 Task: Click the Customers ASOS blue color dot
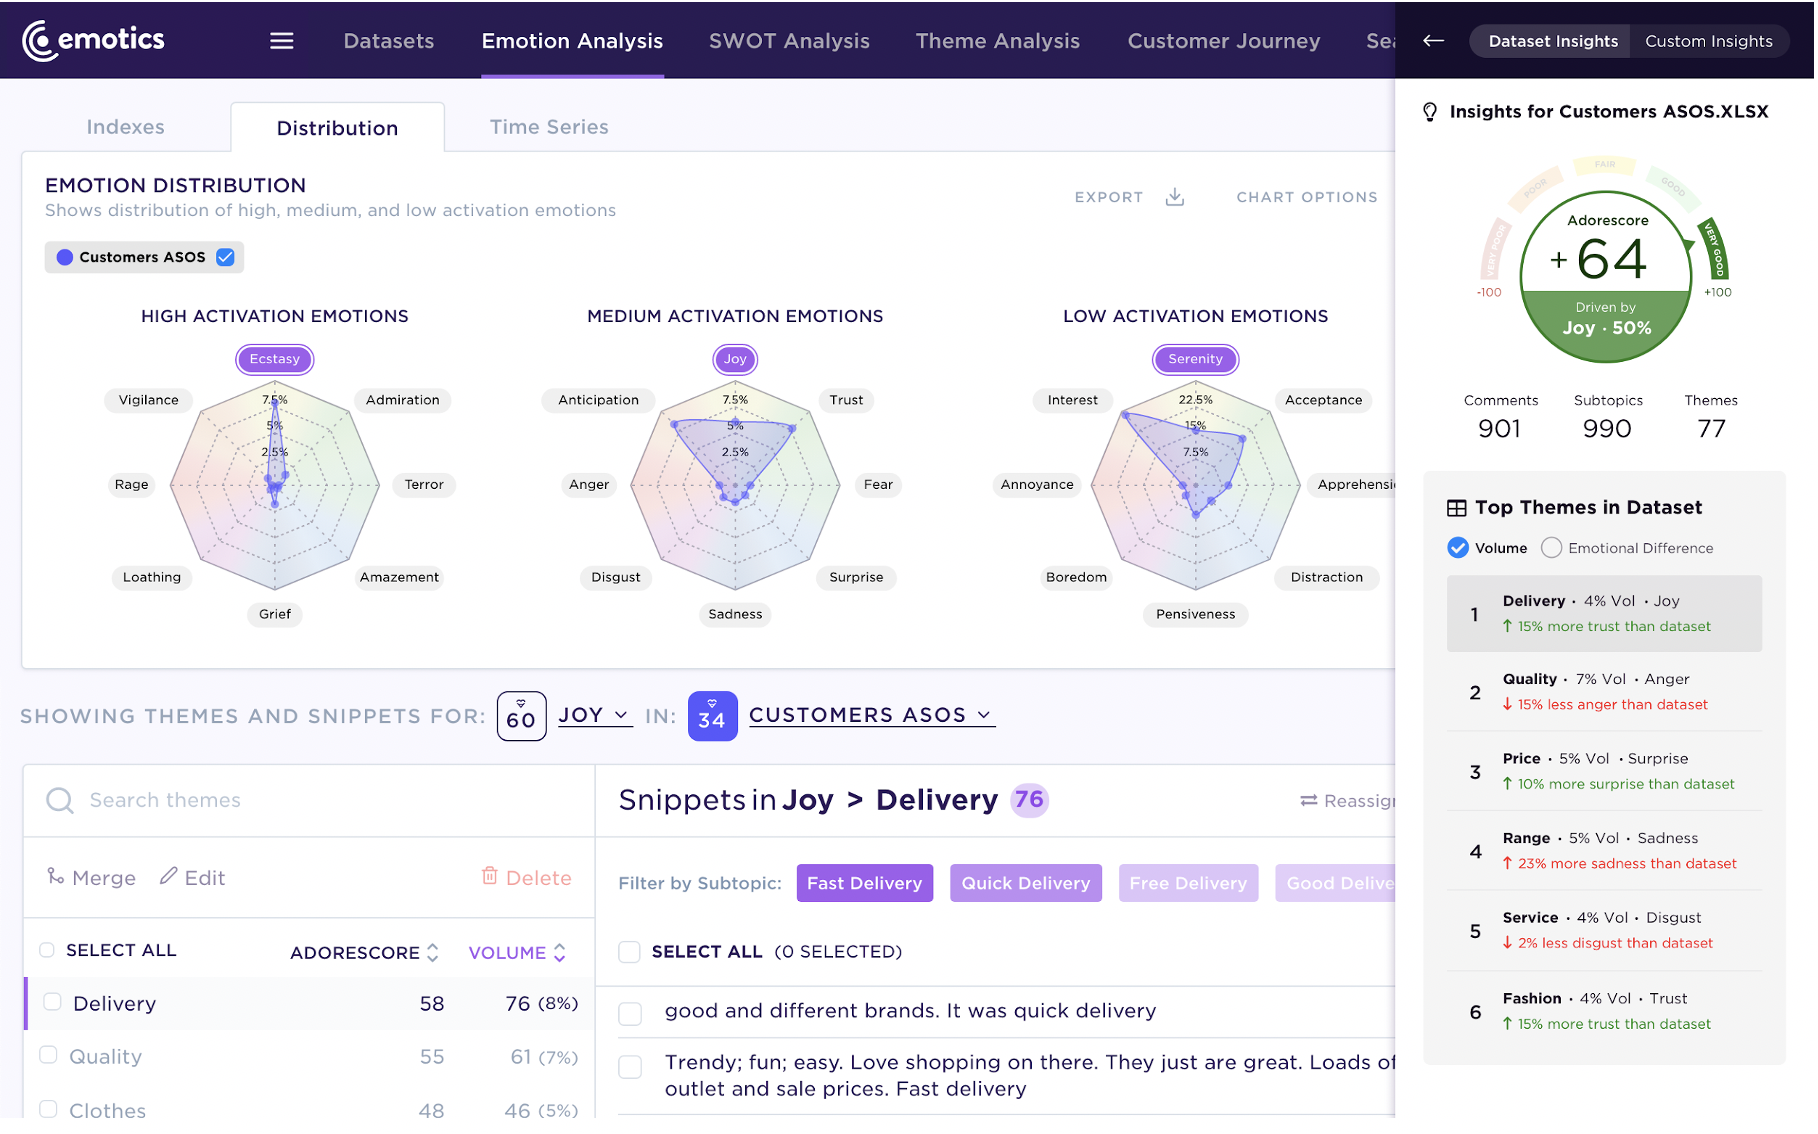(65, 257)
